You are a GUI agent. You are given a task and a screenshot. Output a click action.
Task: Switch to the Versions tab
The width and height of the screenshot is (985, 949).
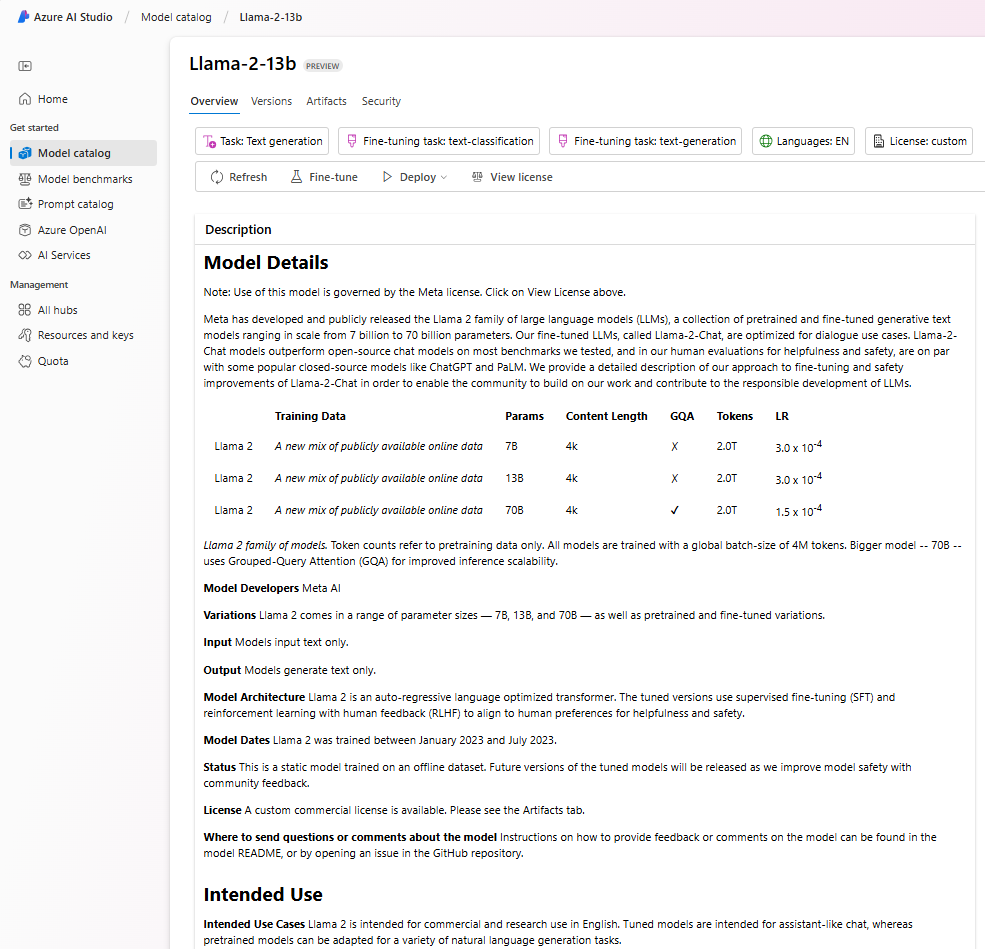271,101
